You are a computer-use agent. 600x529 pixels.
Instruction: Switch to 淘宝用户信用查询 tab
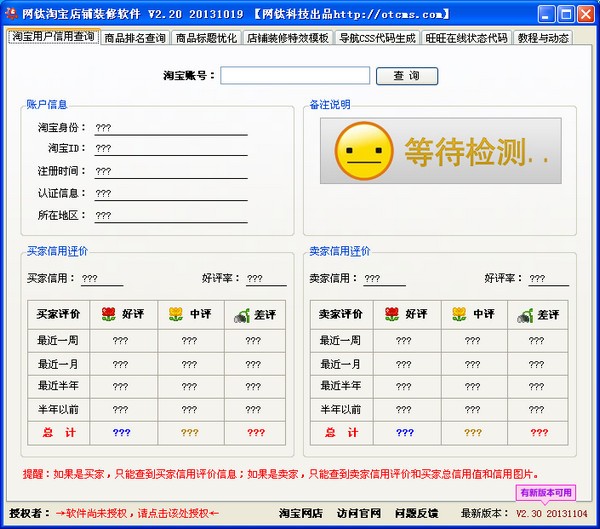53,37
